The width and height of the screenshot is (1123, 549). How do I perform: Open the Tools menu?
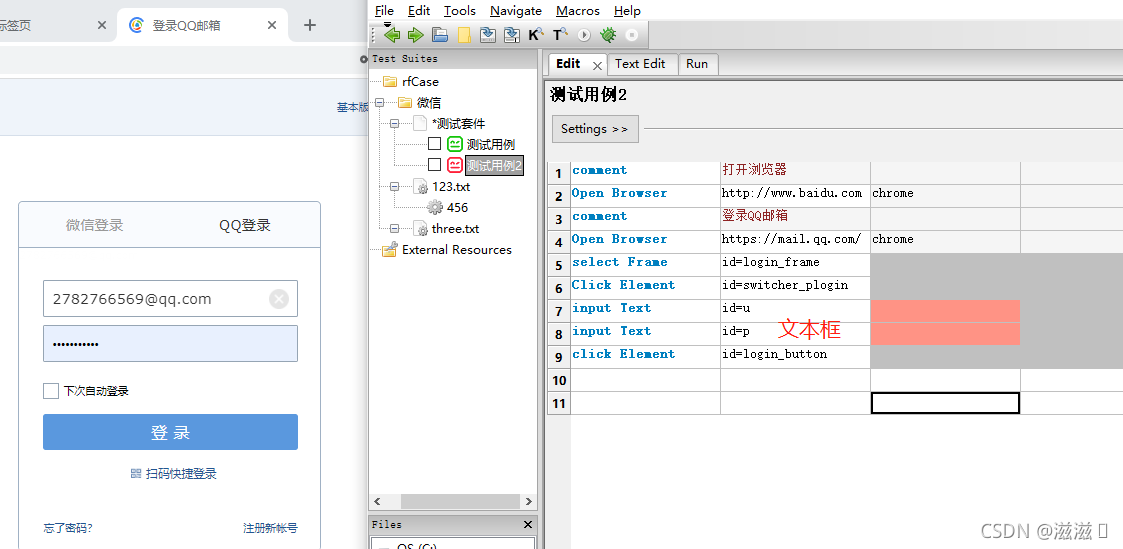pos(460,11)
